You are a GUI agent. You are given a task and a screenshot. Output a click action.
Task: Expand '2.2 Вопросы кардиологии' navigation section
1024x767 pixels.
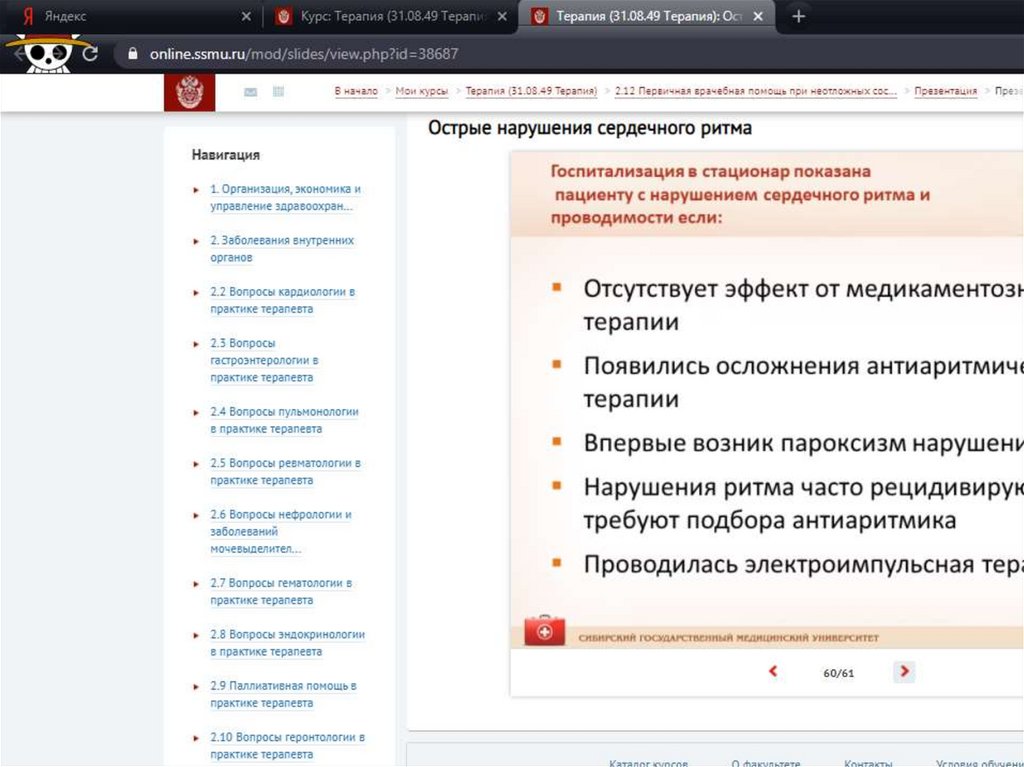[282, 300]
